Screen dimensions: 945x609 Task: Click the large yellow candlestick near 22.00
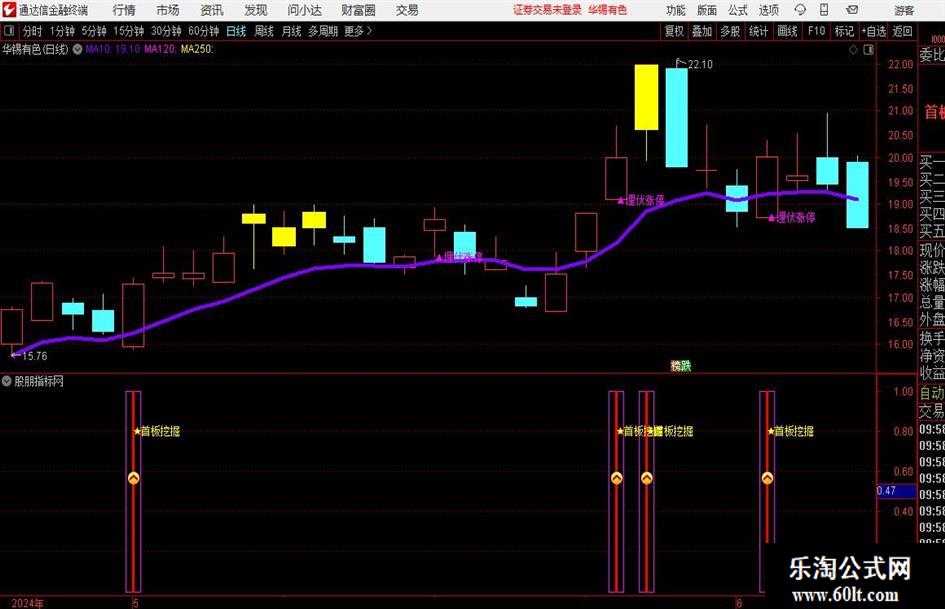[646, 97]
